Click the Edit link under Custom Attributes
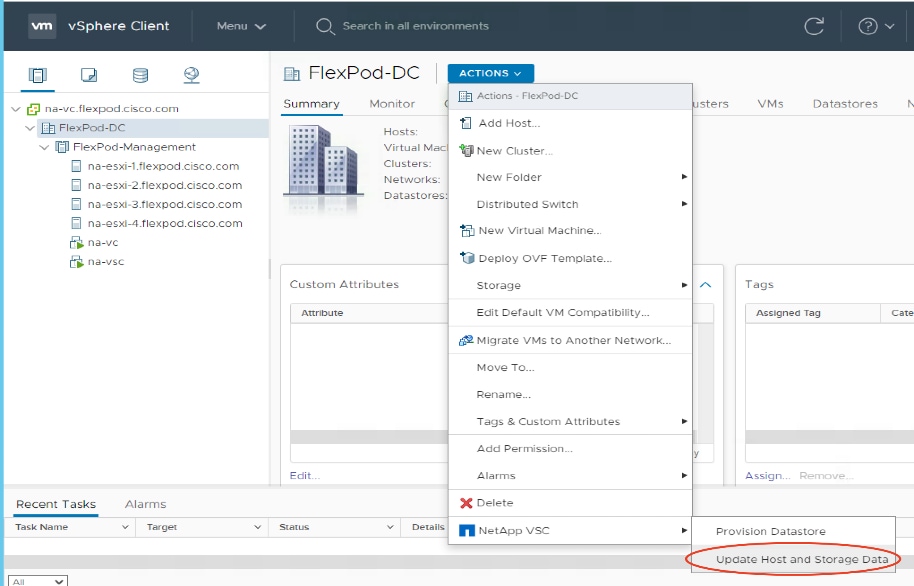Image resolution: width=914 pixels, height=586 pixels. pyautogui.click(x=304, y=476)
